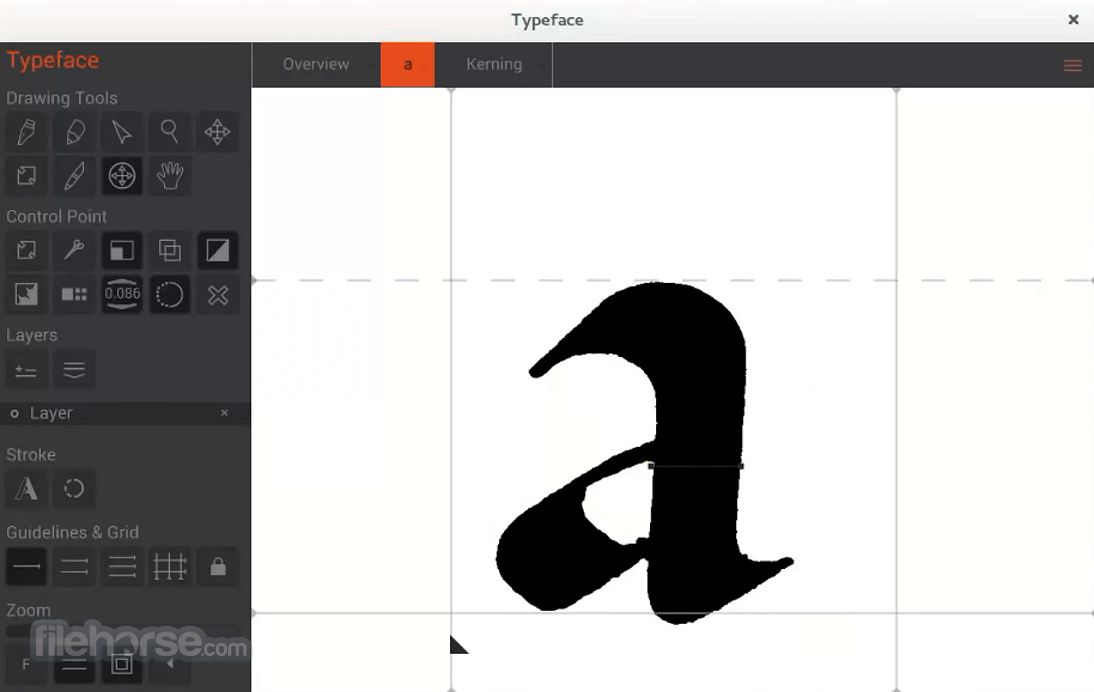Click the dashed circle icon under Stroke
Image resolution: width=1094 pixels, height=692 pixels.
(74, 488)
